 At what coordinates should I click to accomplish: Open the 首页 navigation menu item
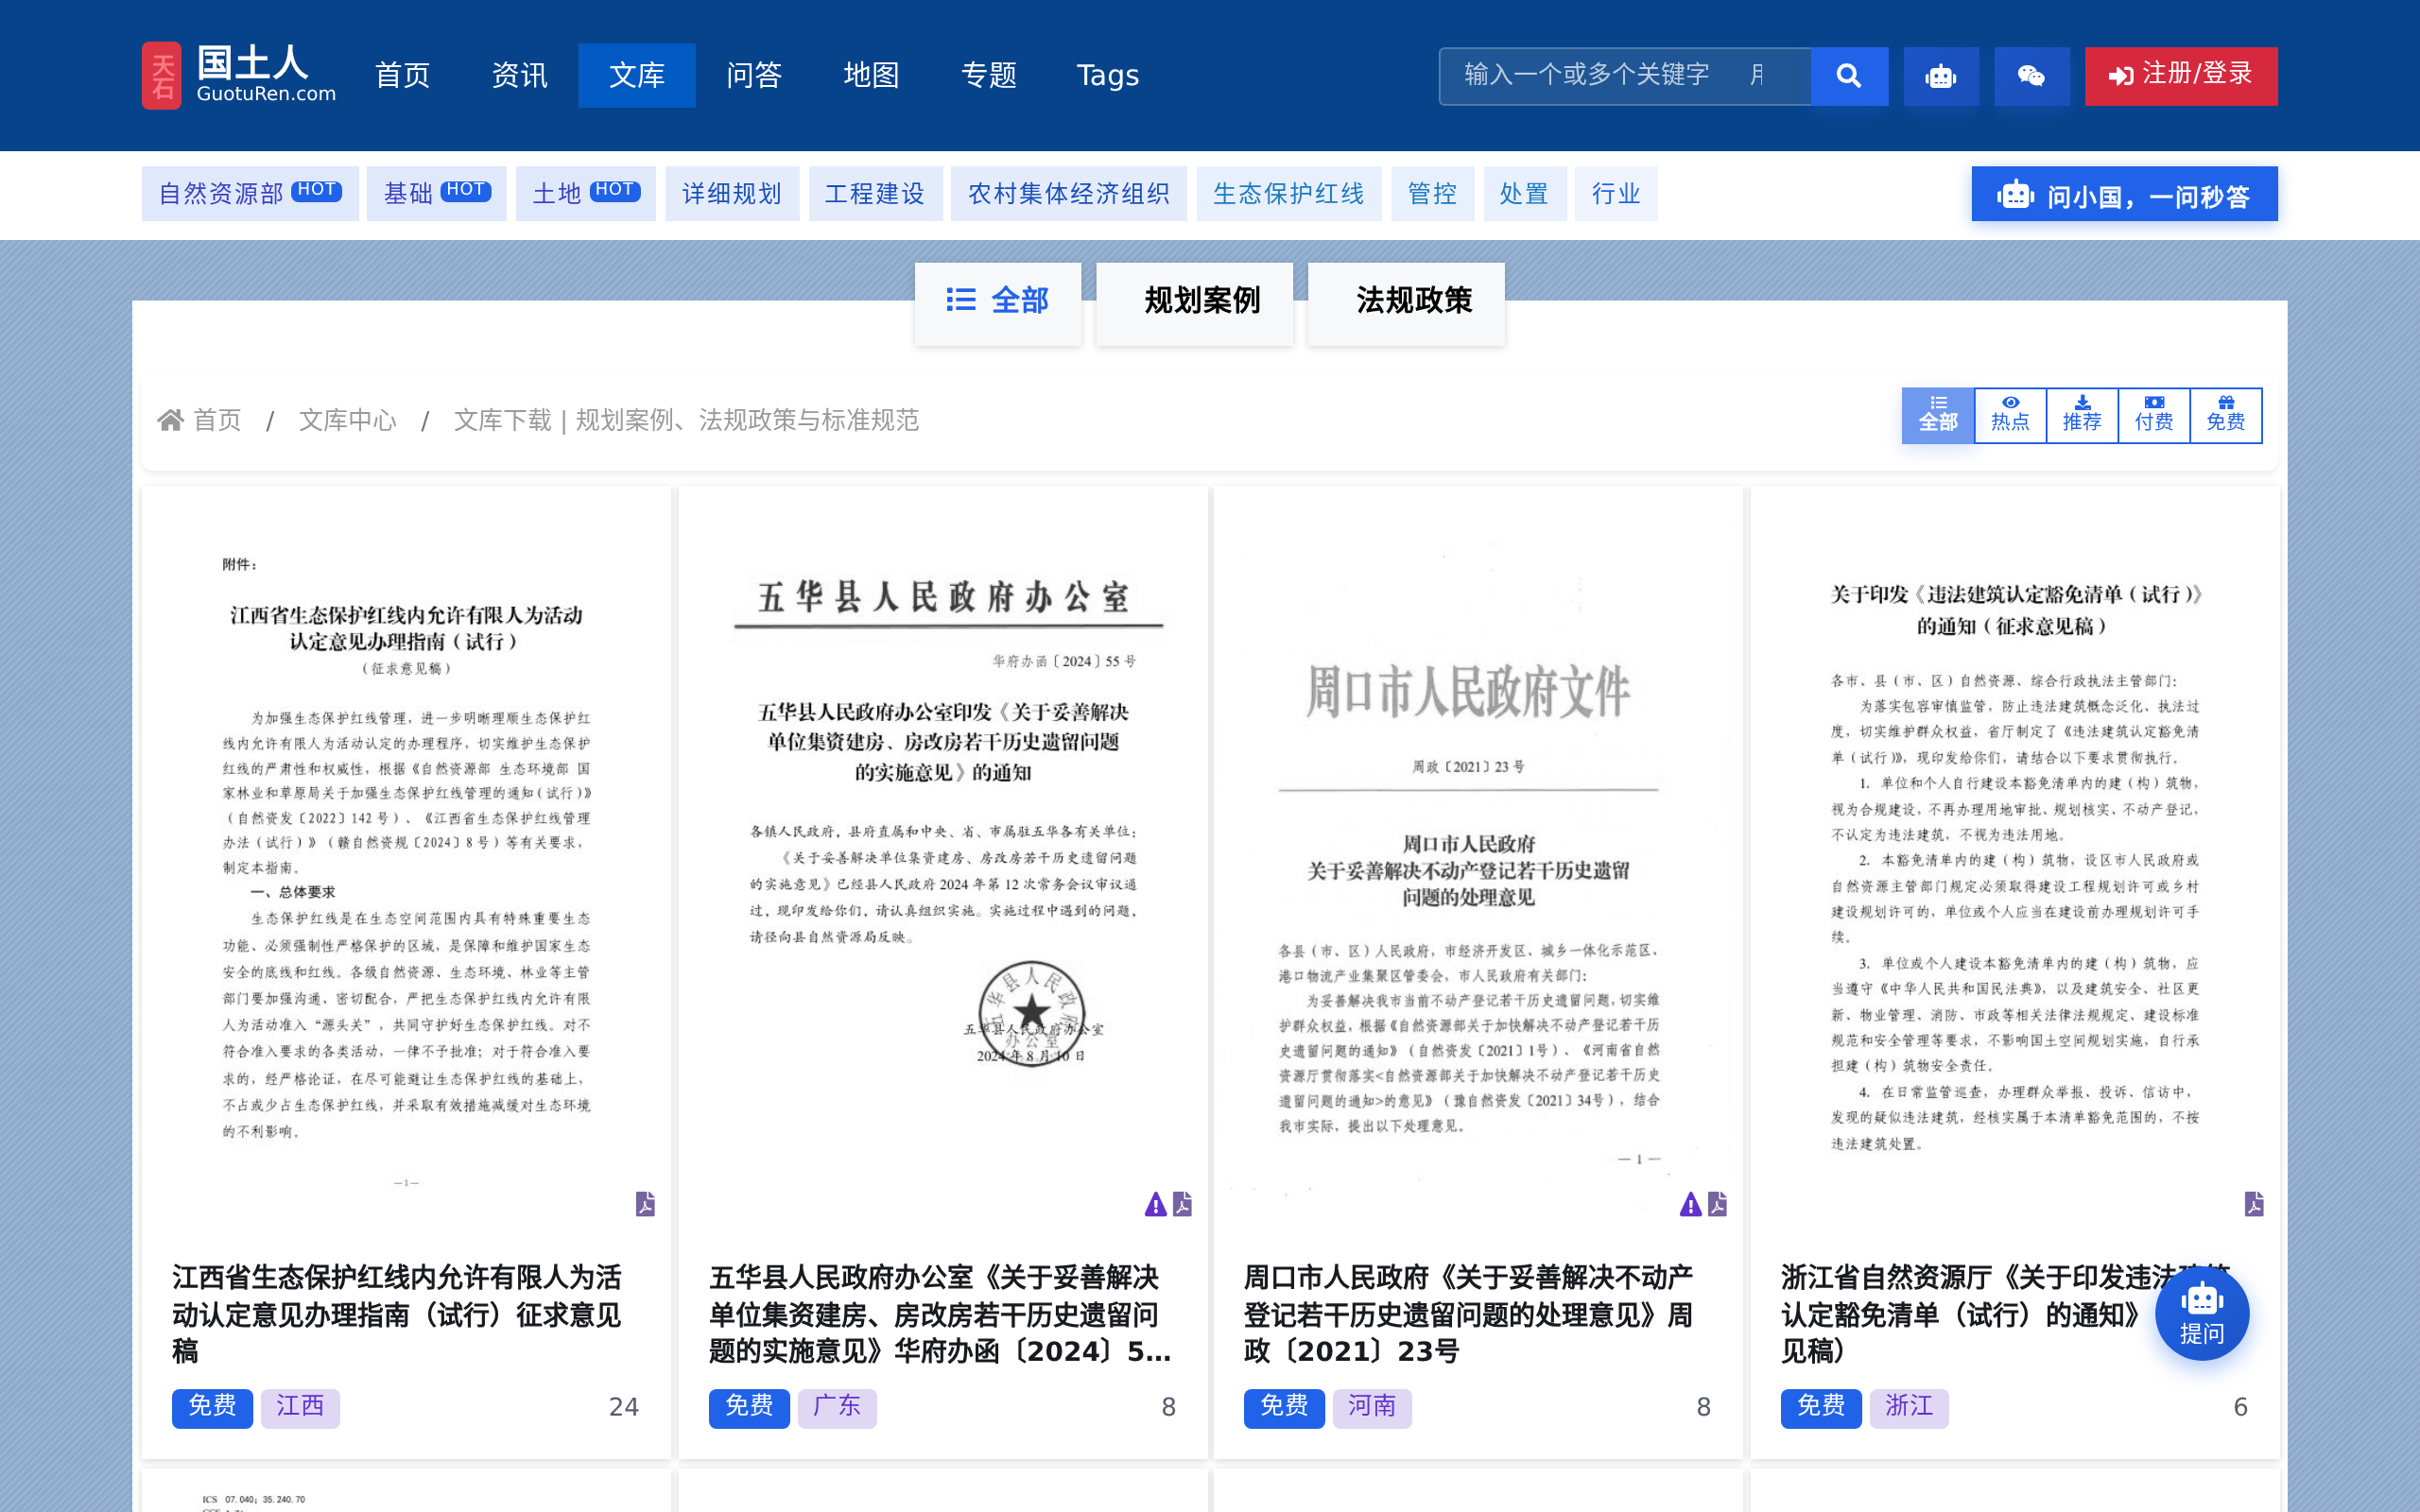pos(402,76)
